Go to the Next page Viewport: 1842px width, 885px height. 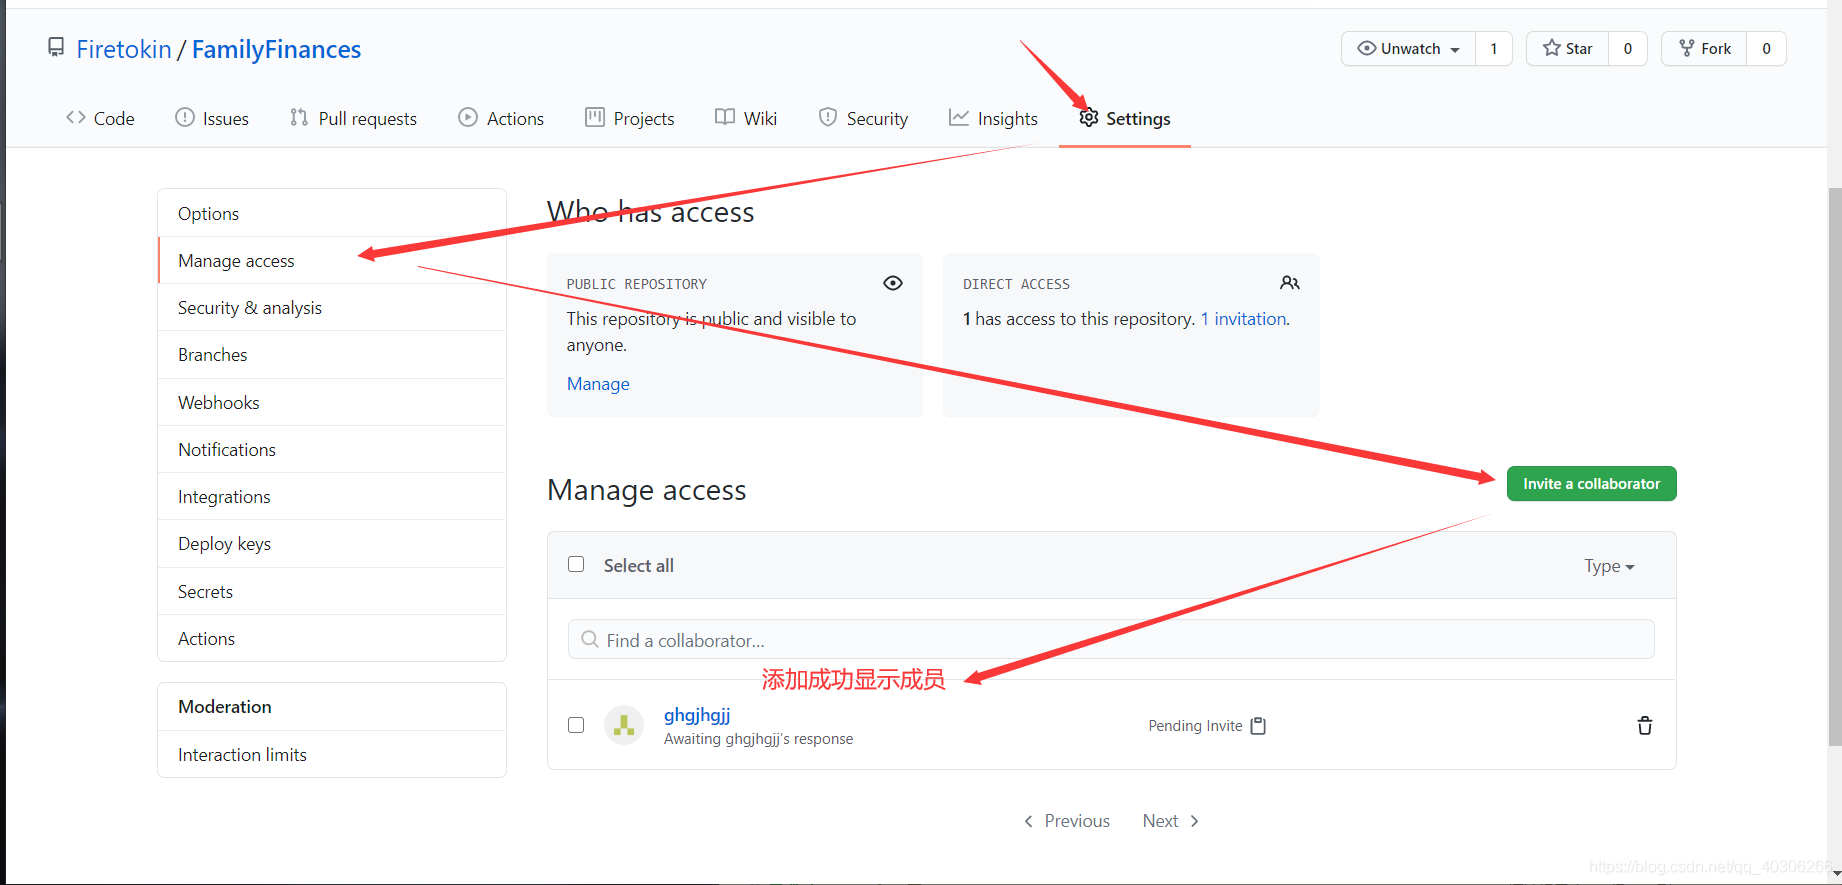coord(1170,821)
